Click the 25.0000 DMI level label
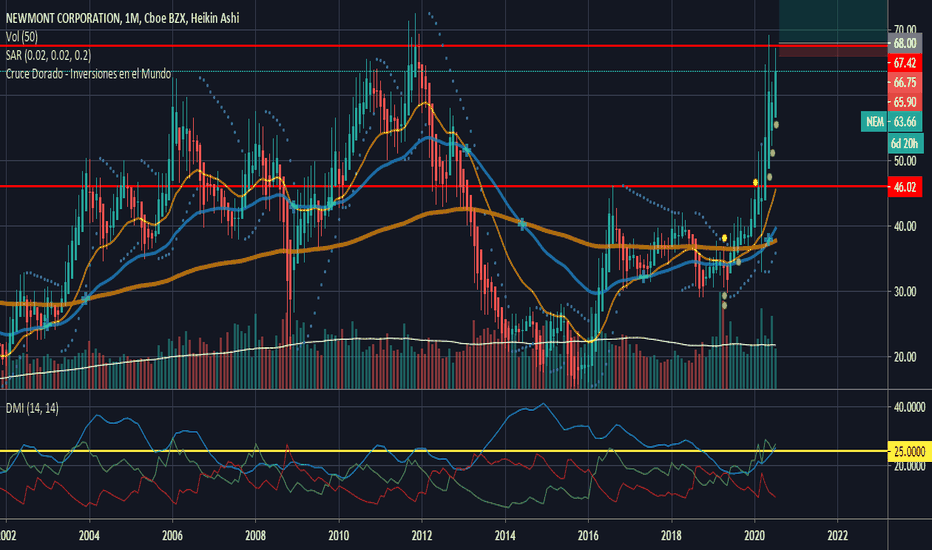The width and height of the screenshot is (932, 550). click(x=909, y=452)
